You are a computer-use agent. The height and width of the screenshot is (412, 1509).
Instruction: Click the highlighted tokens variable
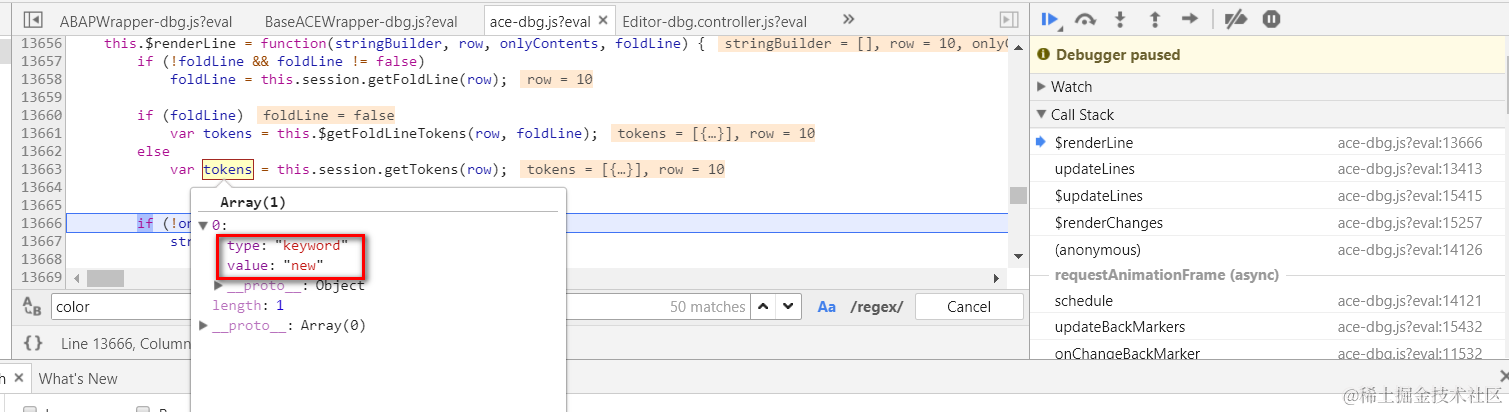(228, 169)
